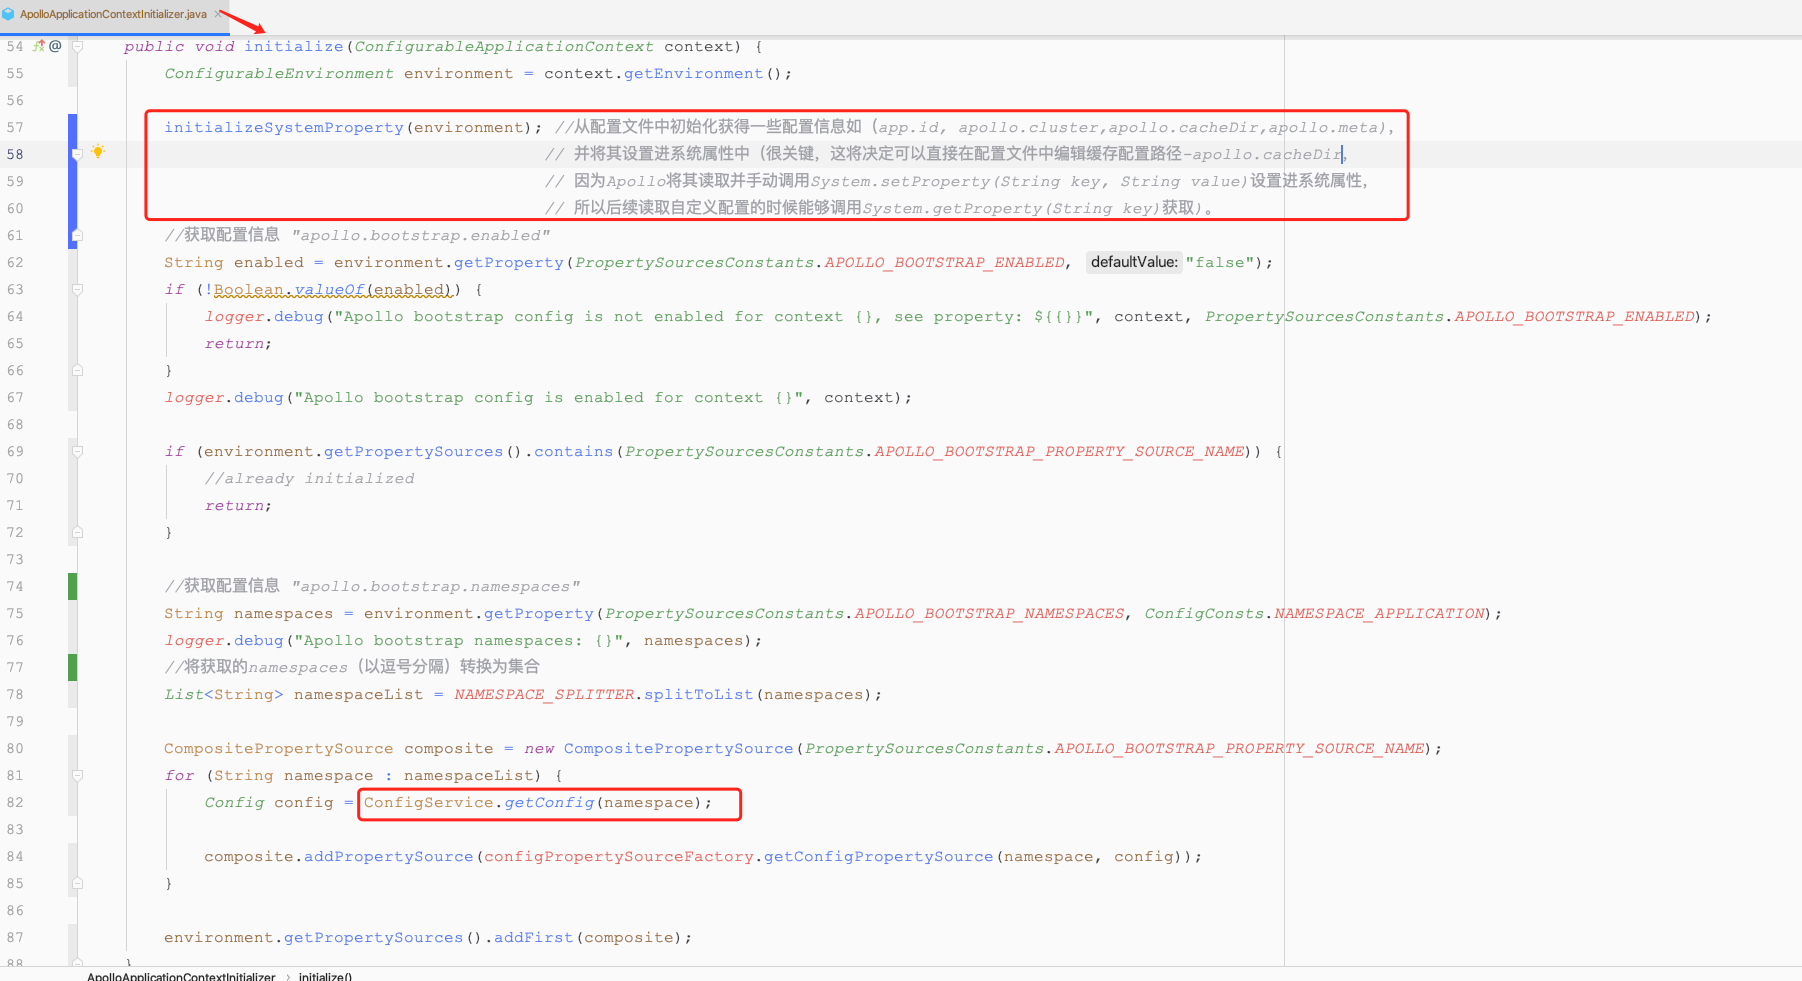
Task: Click line number 67 in gutter
Action: coord(15,397)
